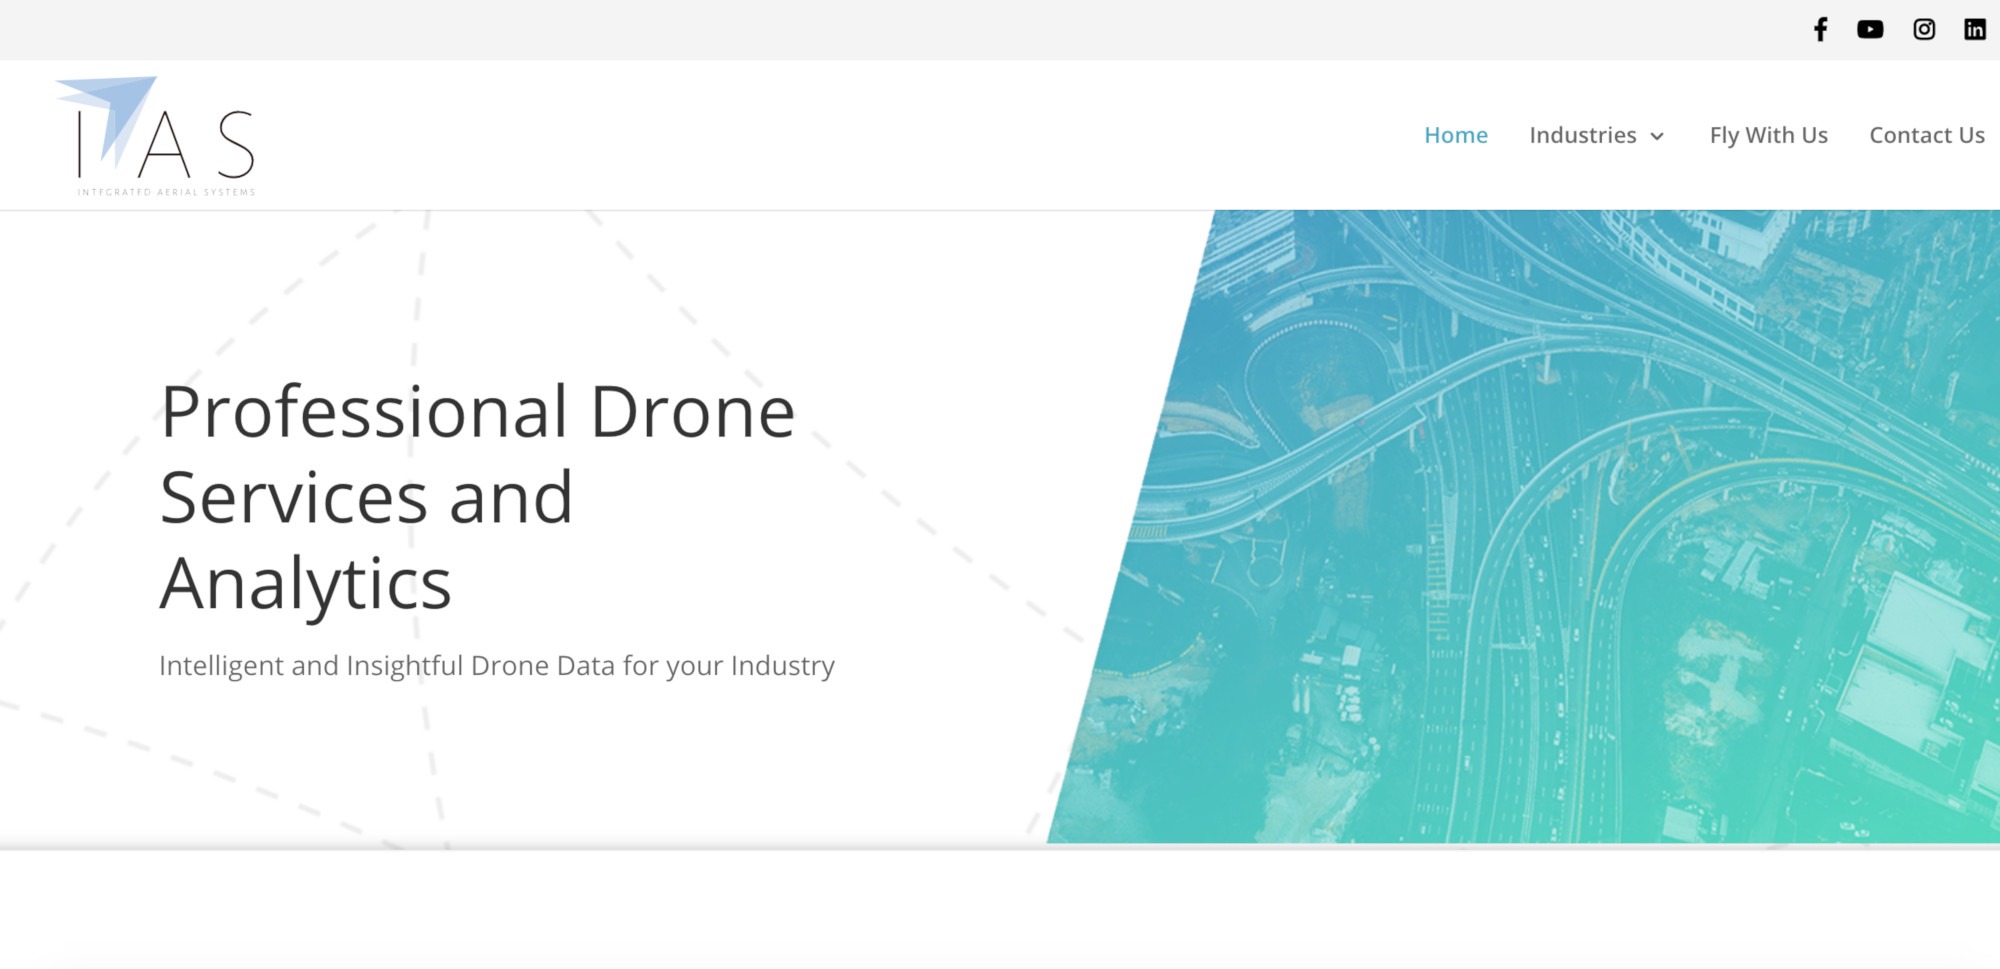Image resolution: width=2000 pixels, height=969 pixels.
Task: Open the Fly With Us page
Action: pos(1768,135)
